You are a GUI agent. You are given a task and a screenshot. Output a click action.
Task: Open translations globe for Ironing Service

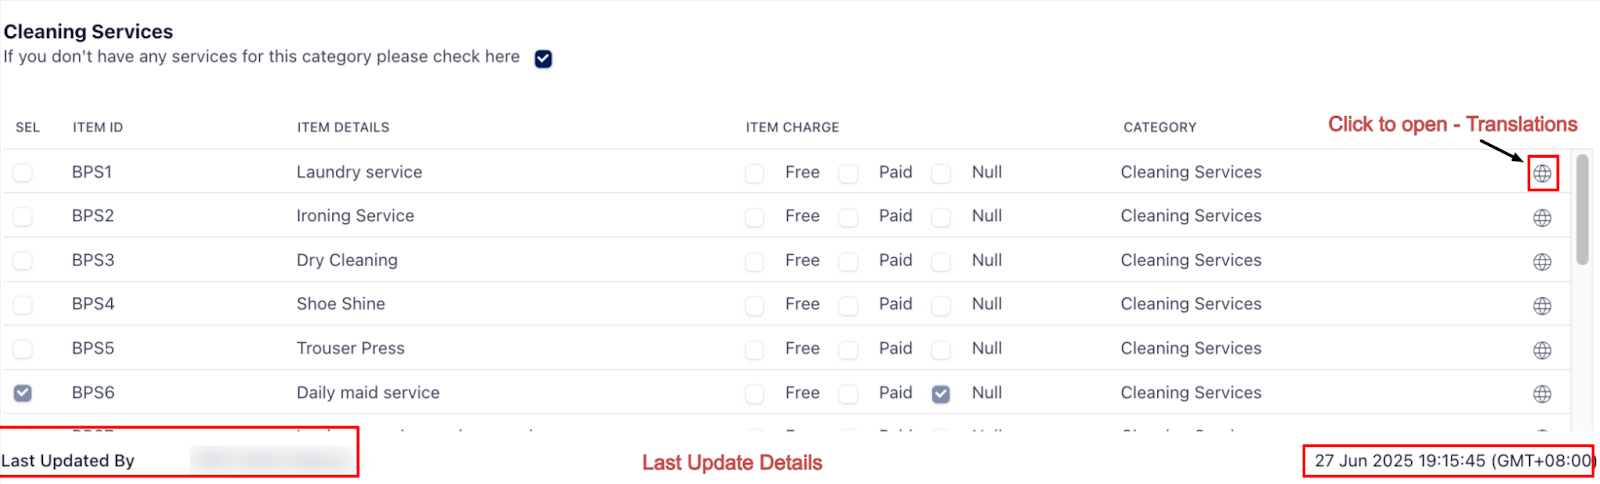1542,218
